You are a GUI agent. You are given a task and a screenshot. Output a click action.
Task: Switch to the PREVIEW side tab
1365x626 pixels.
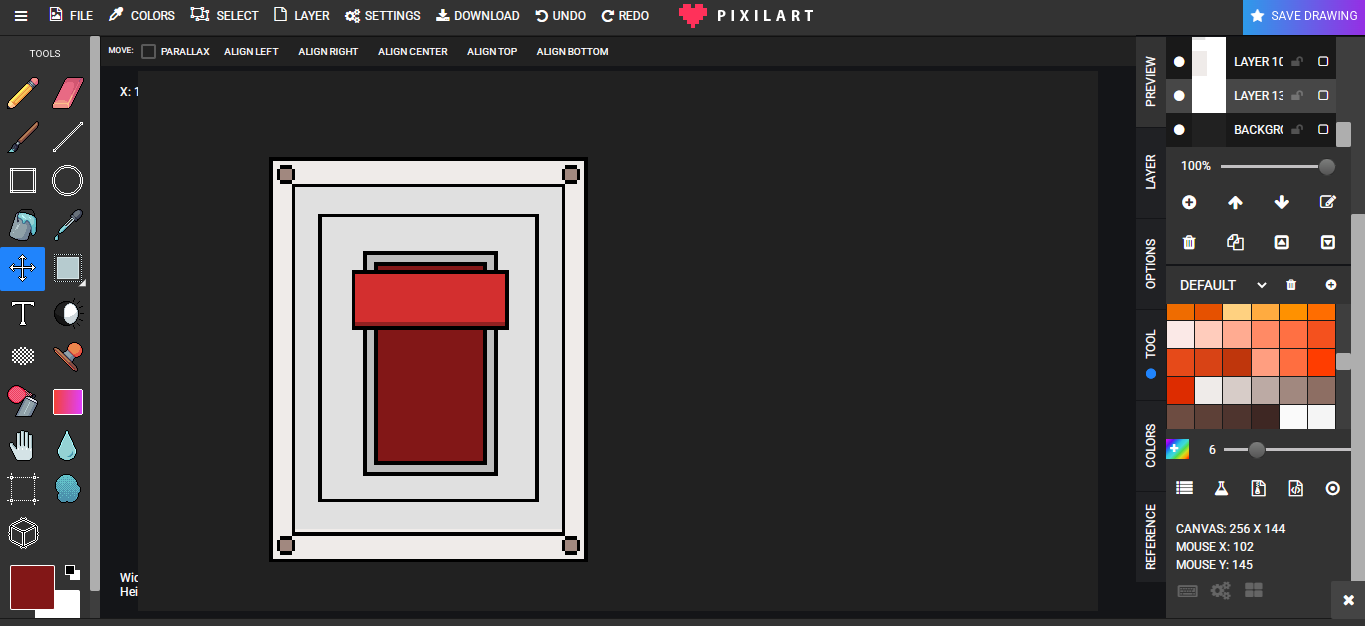(1151, 82)
